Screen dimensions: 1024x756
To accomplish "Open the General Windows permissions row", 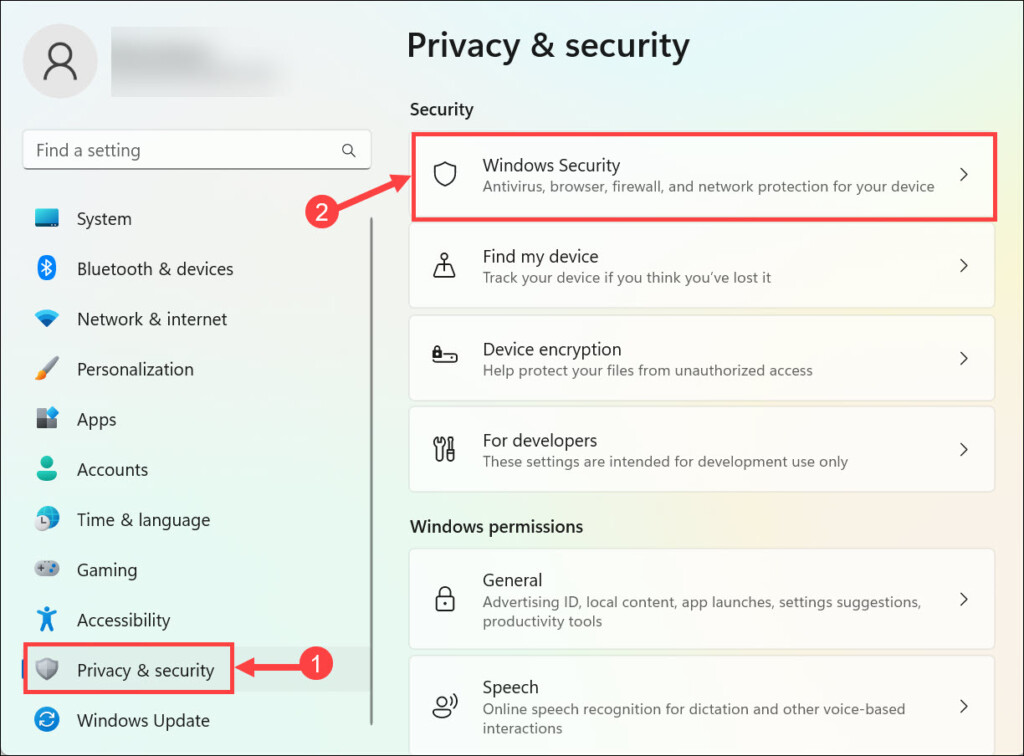I will click(x=700, y=599).
